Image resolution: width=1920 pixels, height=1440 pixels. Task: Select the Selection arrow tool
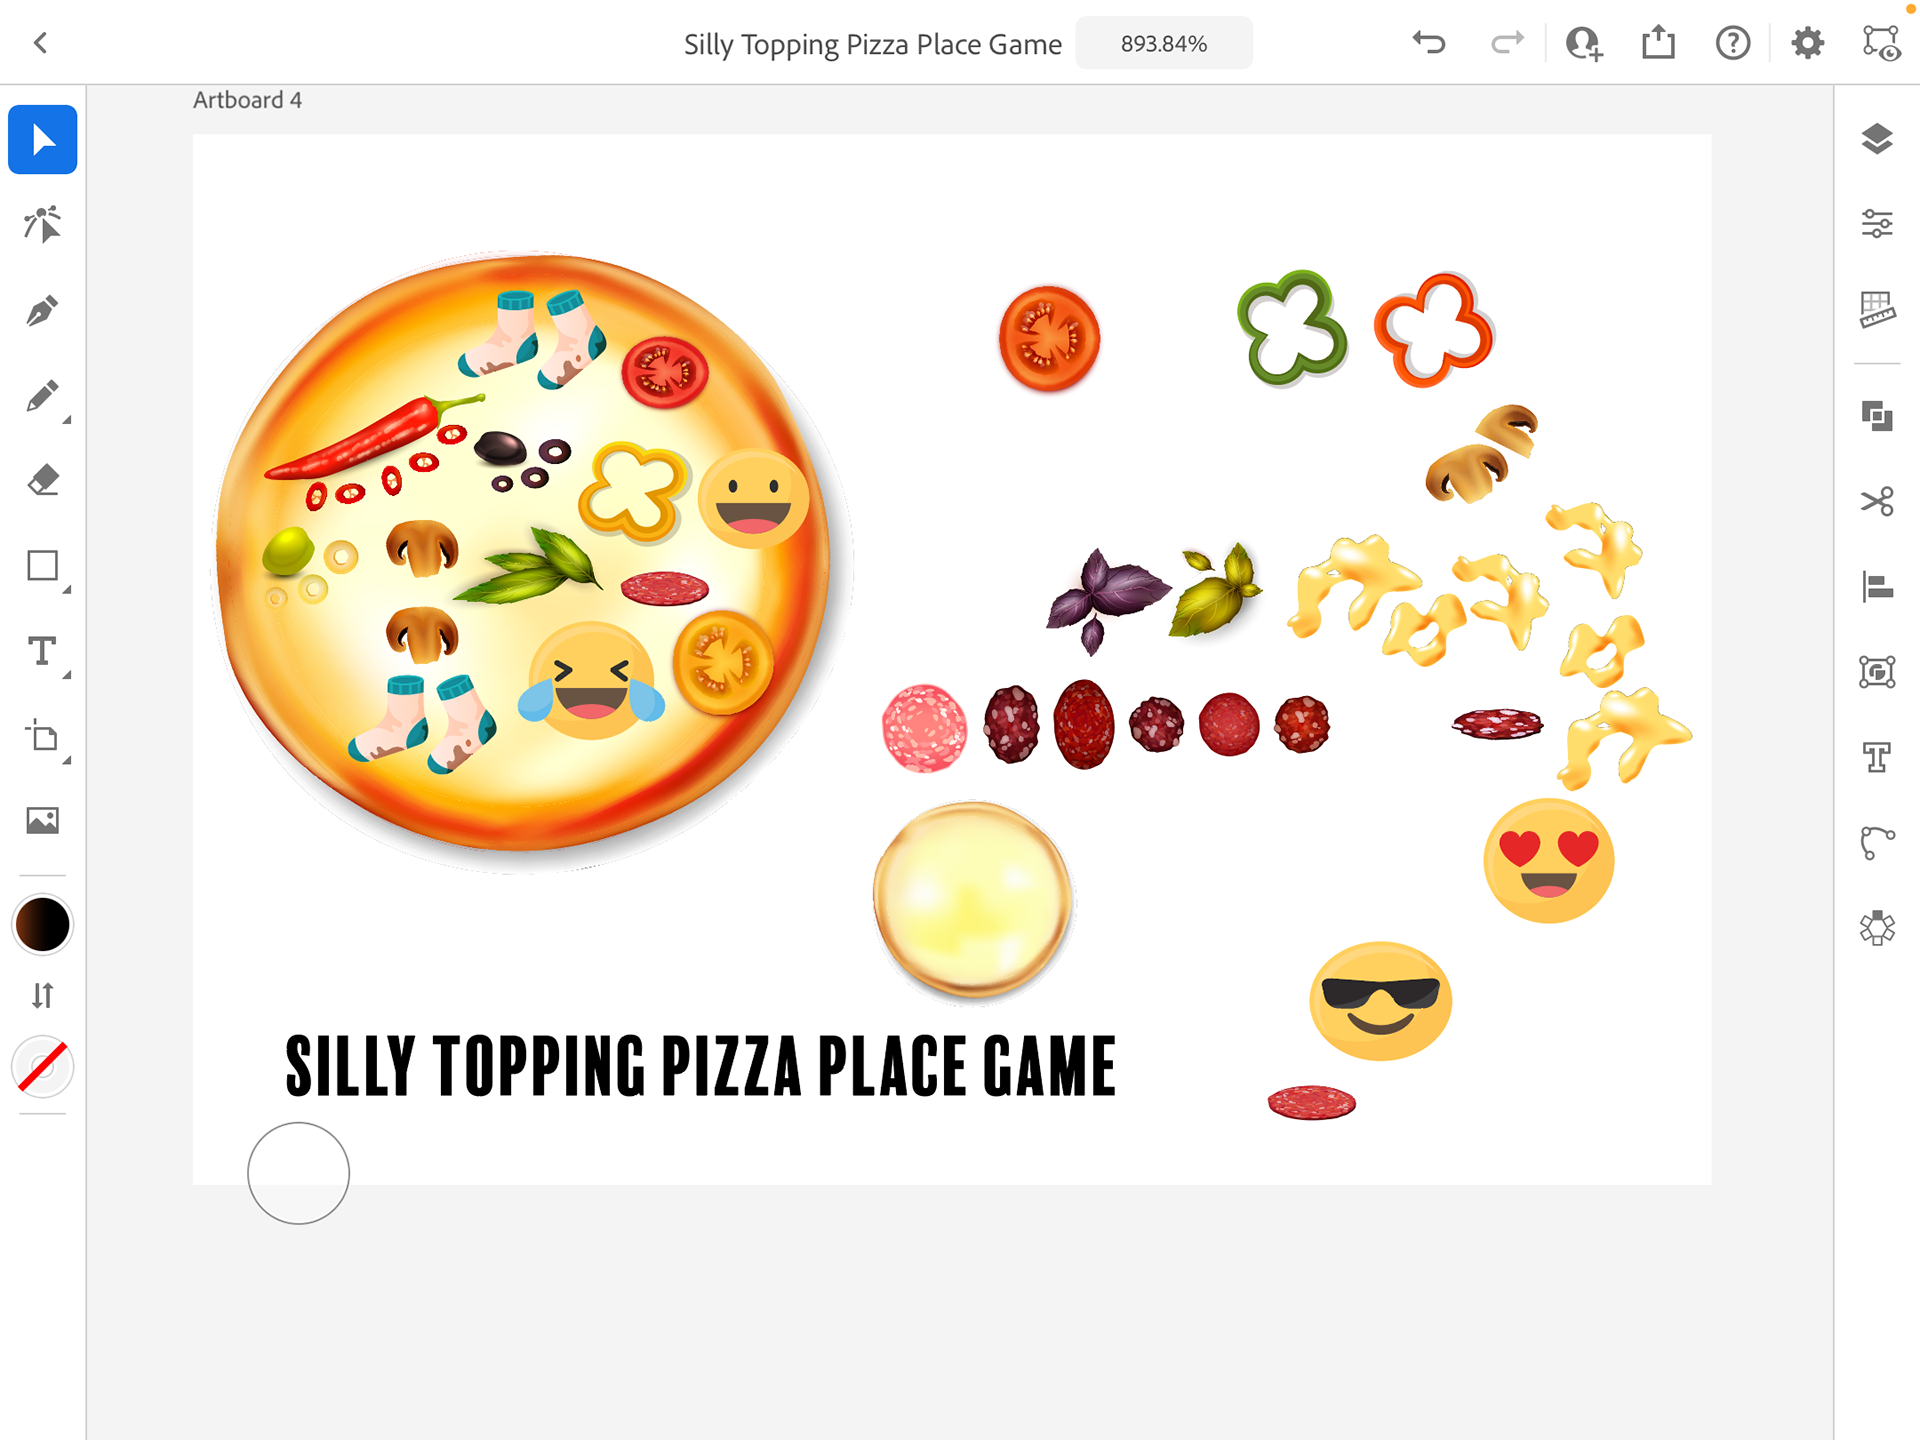42,140
